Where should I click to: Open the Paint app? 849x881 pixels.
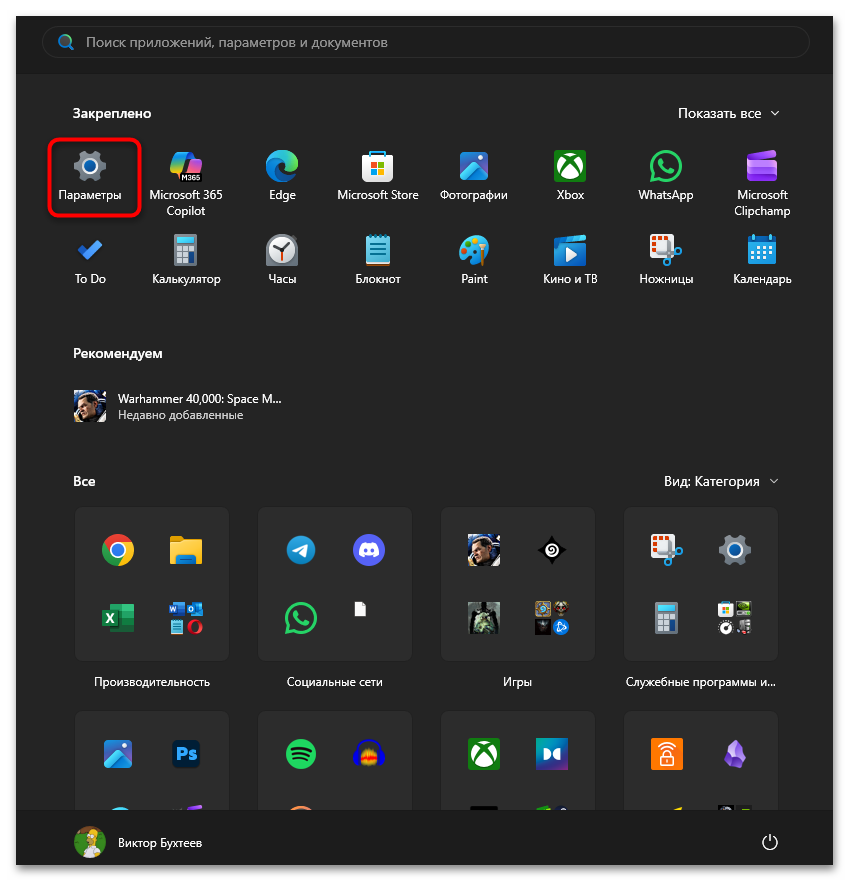(474, 259)
